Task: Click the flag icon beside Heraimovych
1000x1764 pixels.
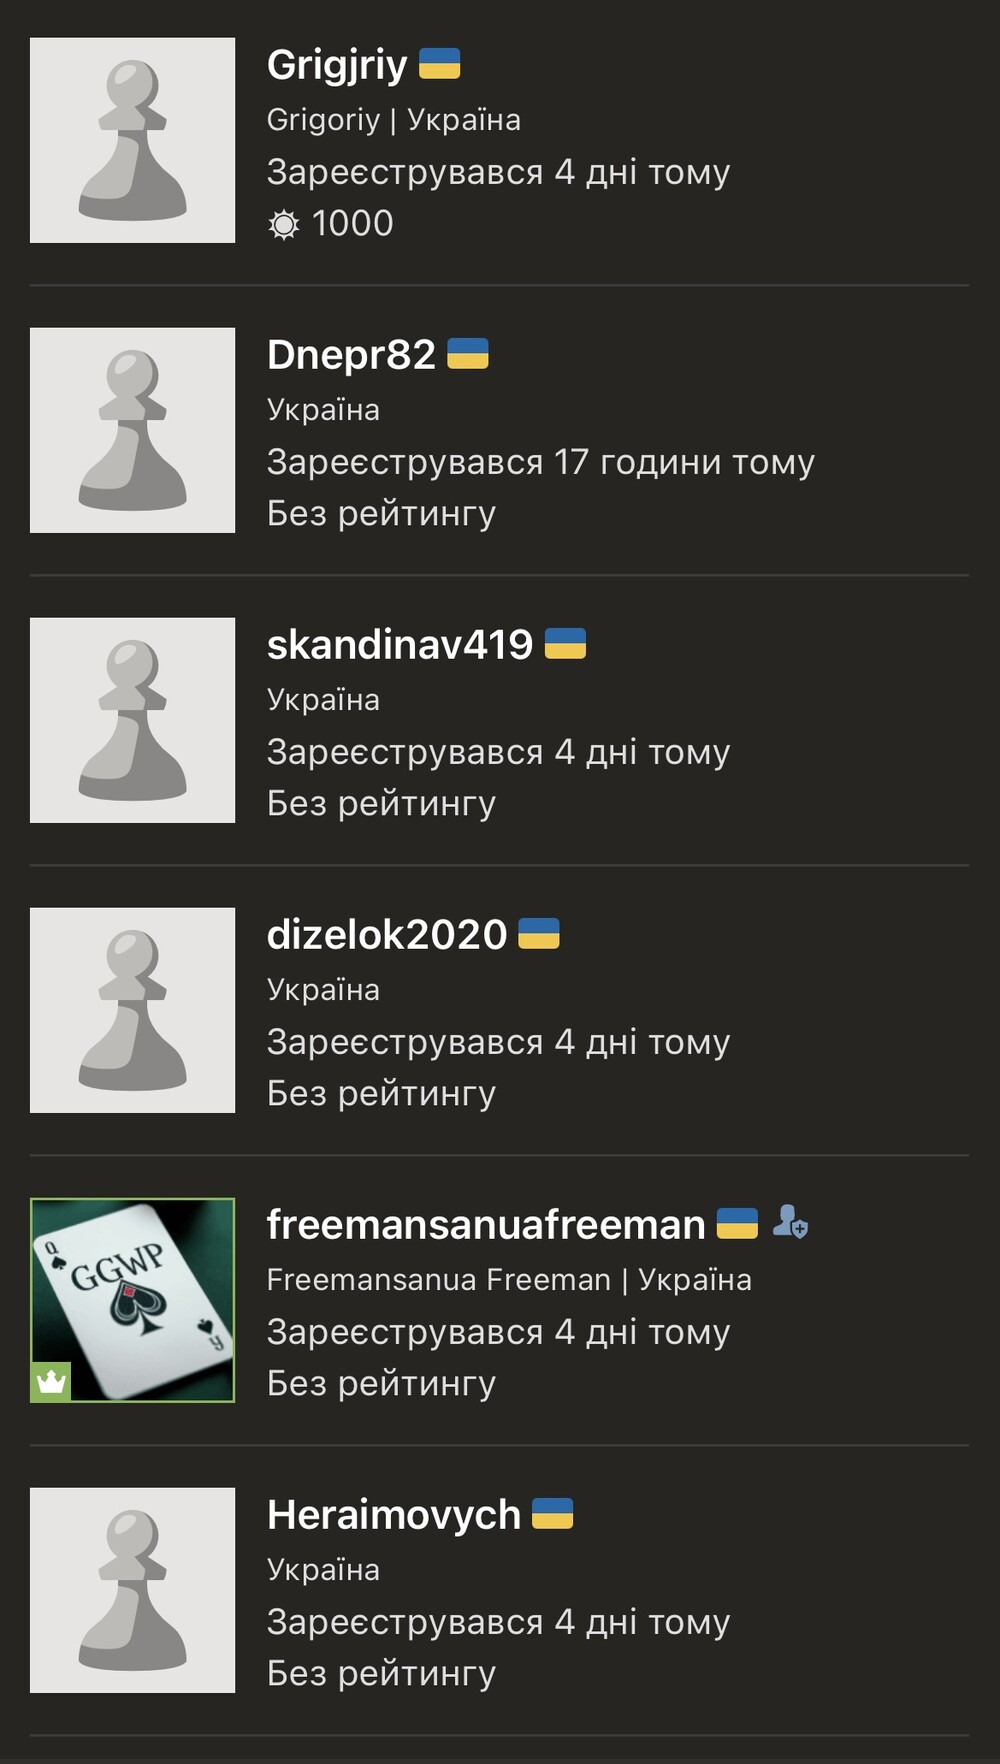Action: [552, 1514]
